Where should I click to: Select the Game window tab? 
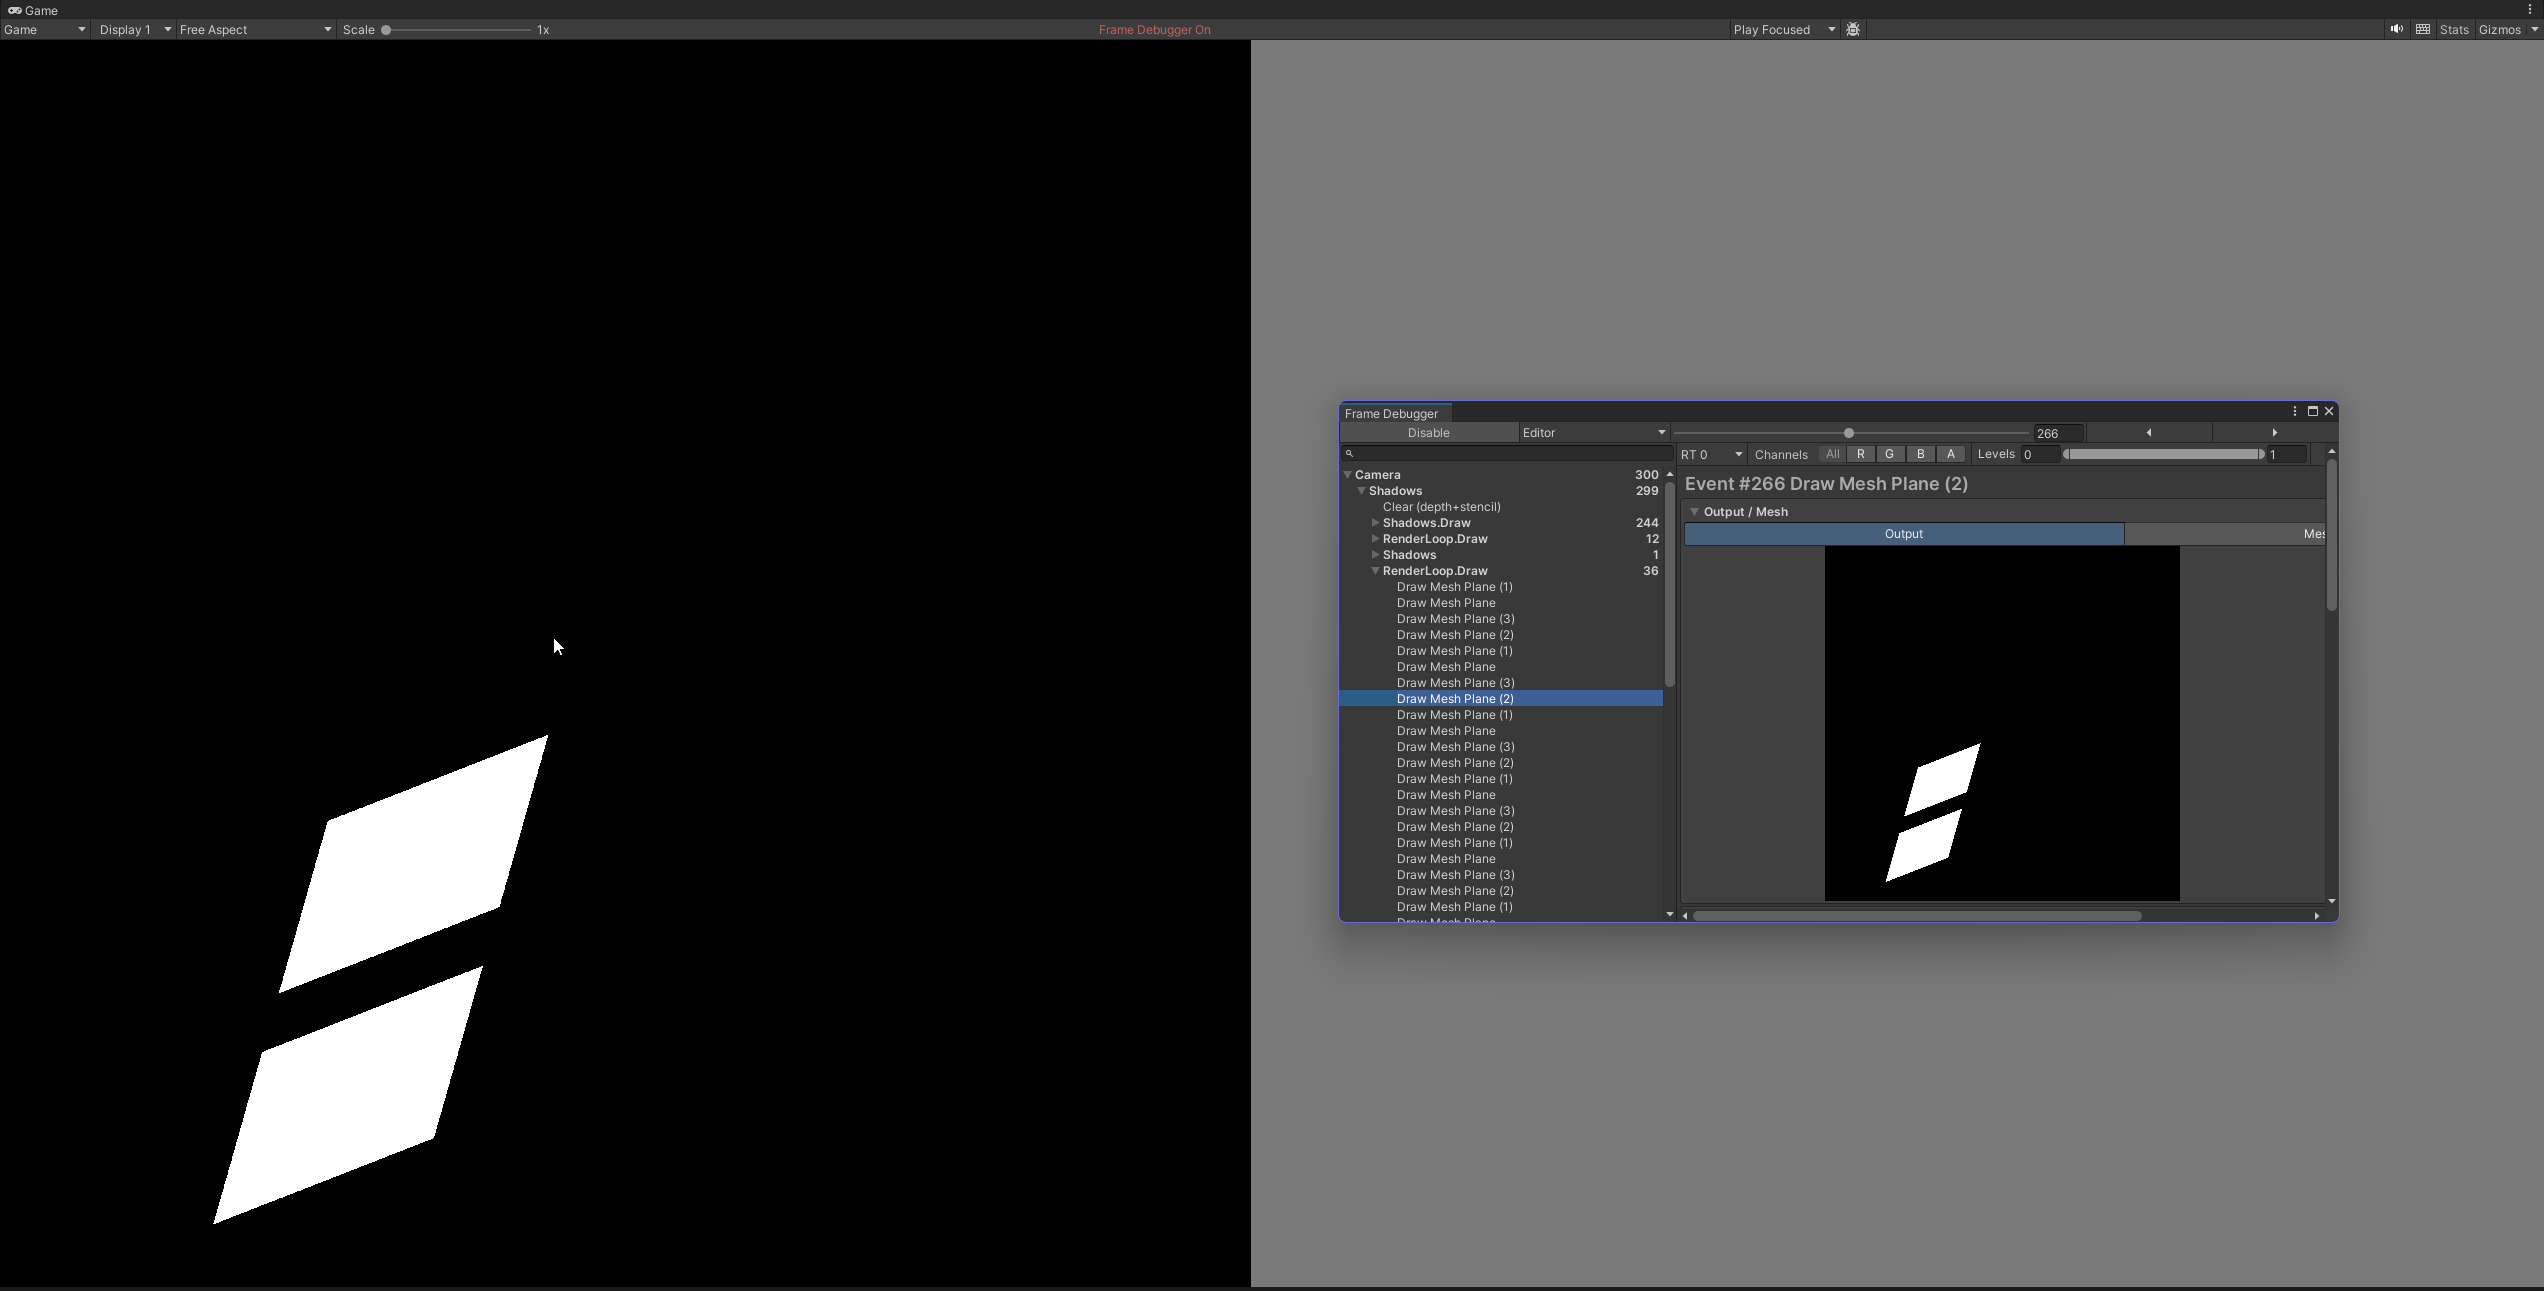click(33, 10)
